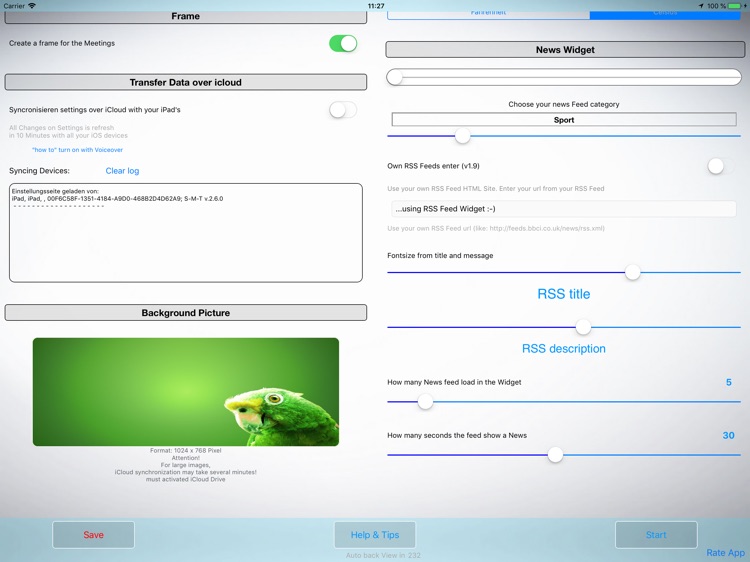750x562 pixels.
Task: Click the Transfer Data over icloud header
Action: tap(186, 82)
